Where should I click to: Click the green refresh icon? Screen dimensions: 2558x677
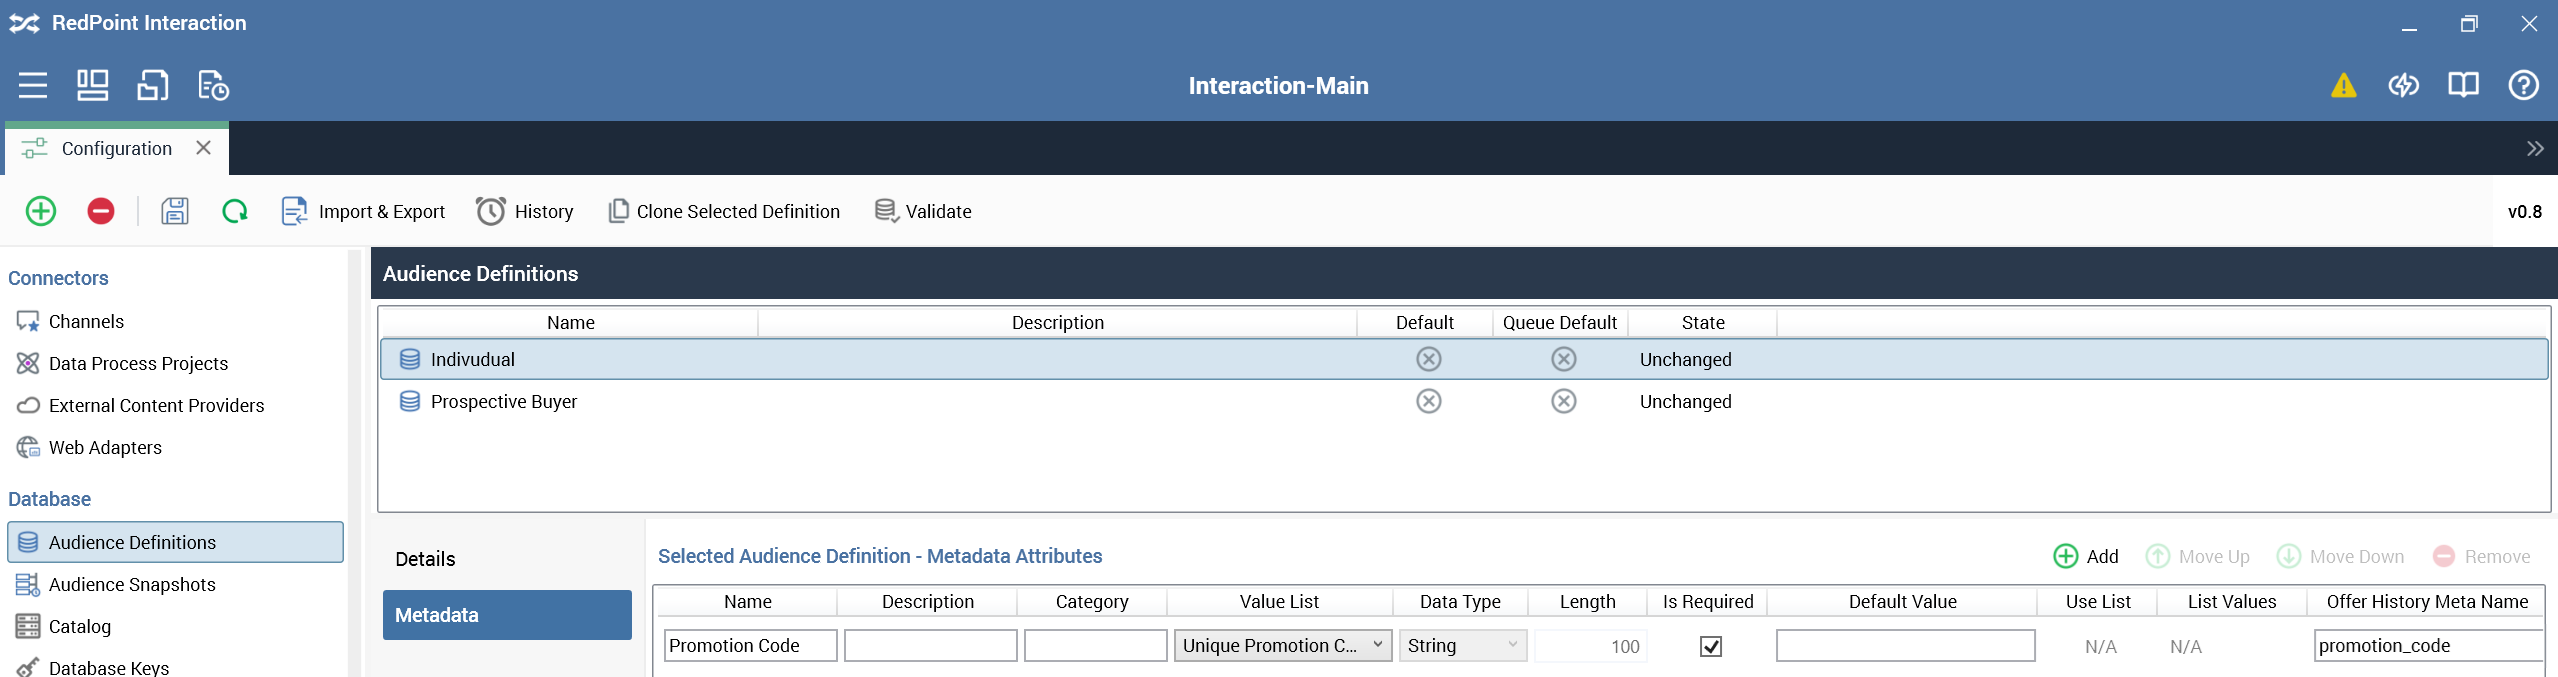(x=235, y=211)
